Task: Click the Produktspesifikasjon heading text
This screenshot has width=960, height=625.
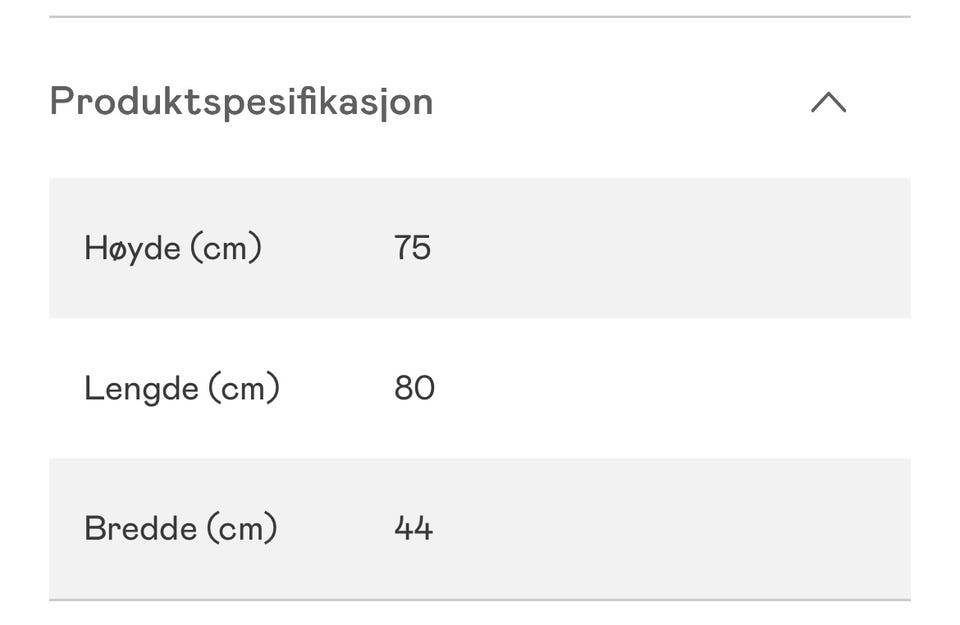Action: pyautogui.click(x=241, y=102)
